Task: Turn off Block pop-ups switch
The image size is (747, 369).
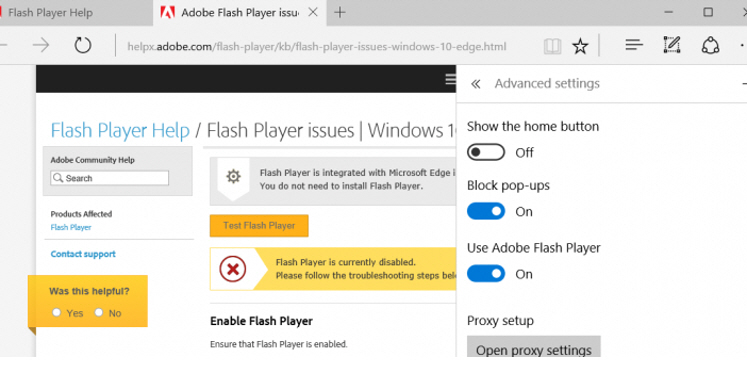Action: 485,211
